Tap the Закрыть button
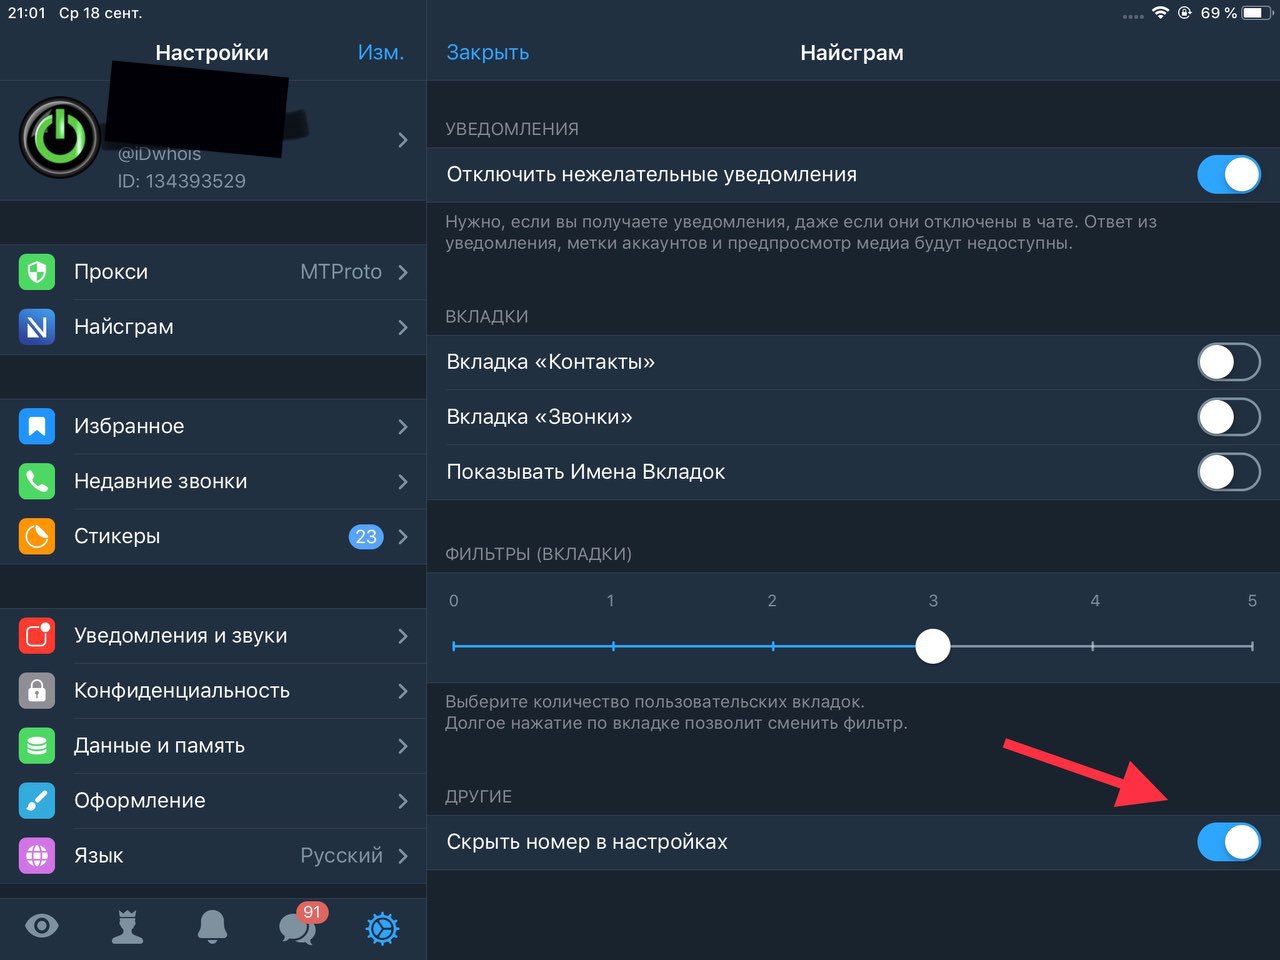The height and width of the screenshot is (960, 1280). pos(488,53)
